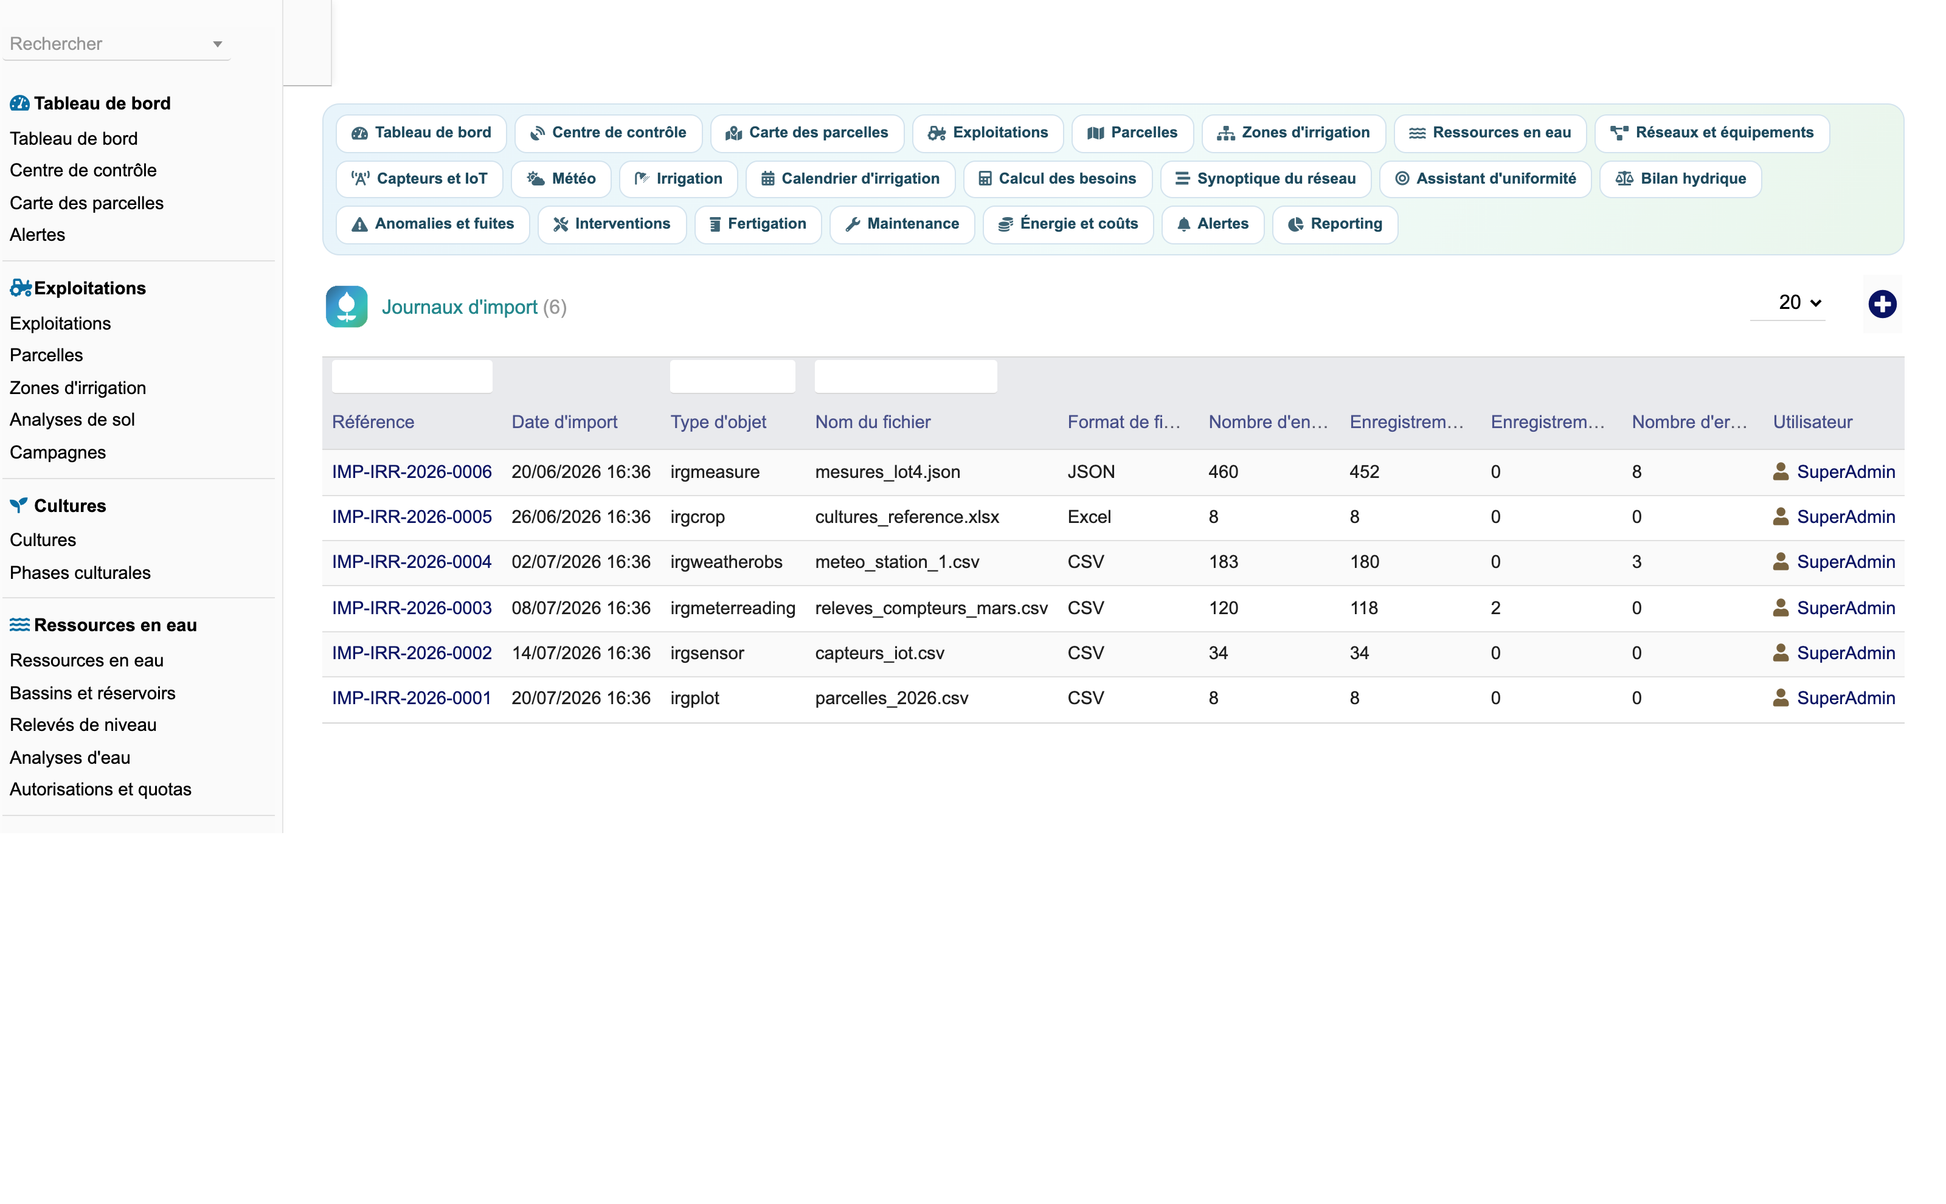Click the irgweatherobs object type cell

click(x=726, y=562)
